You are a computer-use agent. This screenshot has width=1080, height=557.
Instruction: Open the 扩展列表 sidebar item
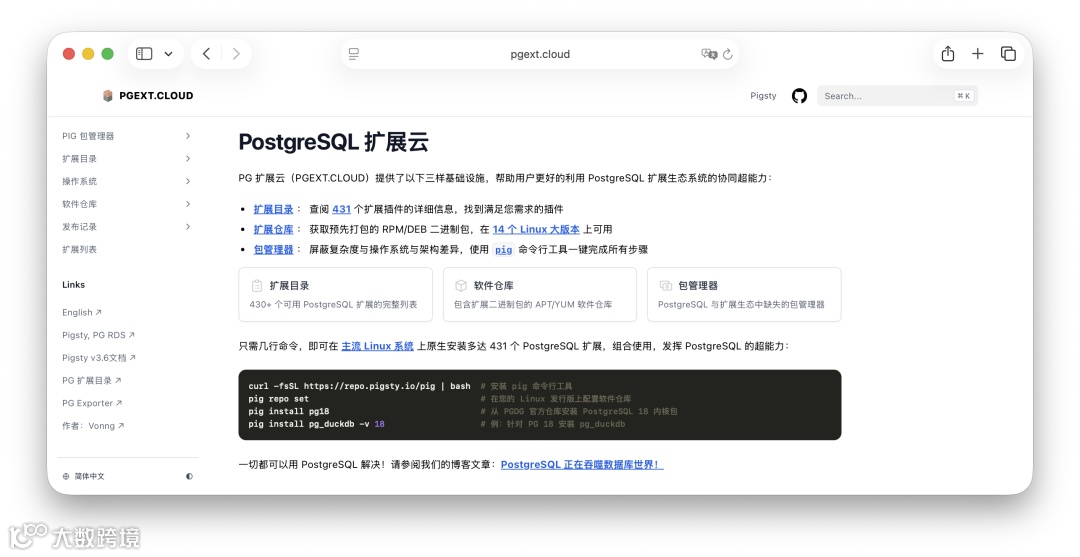[79, 249]
